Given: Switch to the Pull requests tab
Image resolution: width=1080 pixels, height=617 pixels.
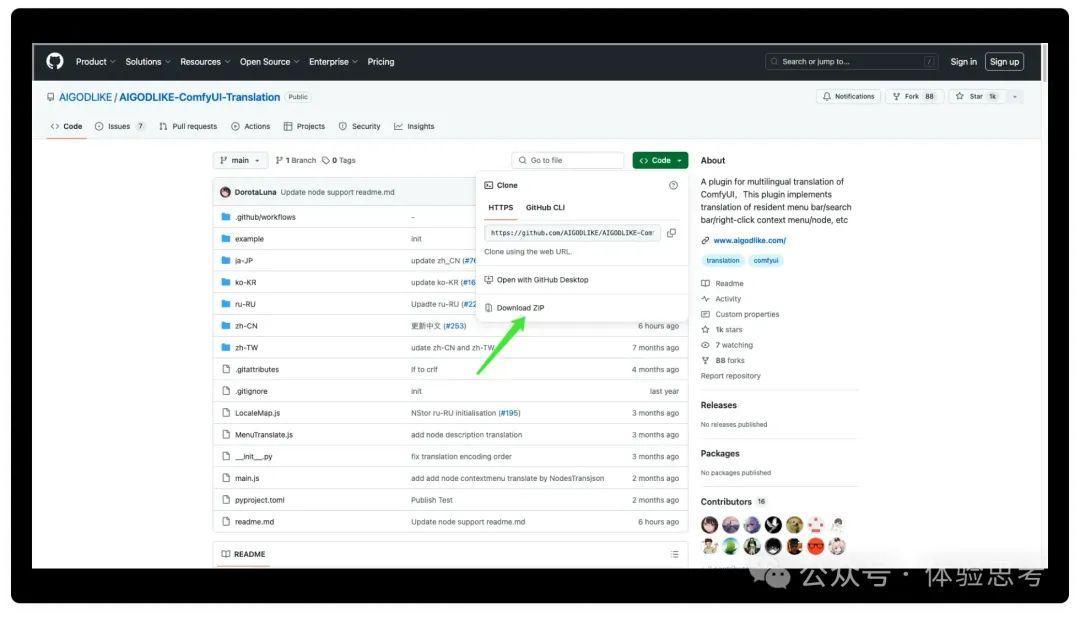Looking at the screenshot, I should (x=188, y=127).
